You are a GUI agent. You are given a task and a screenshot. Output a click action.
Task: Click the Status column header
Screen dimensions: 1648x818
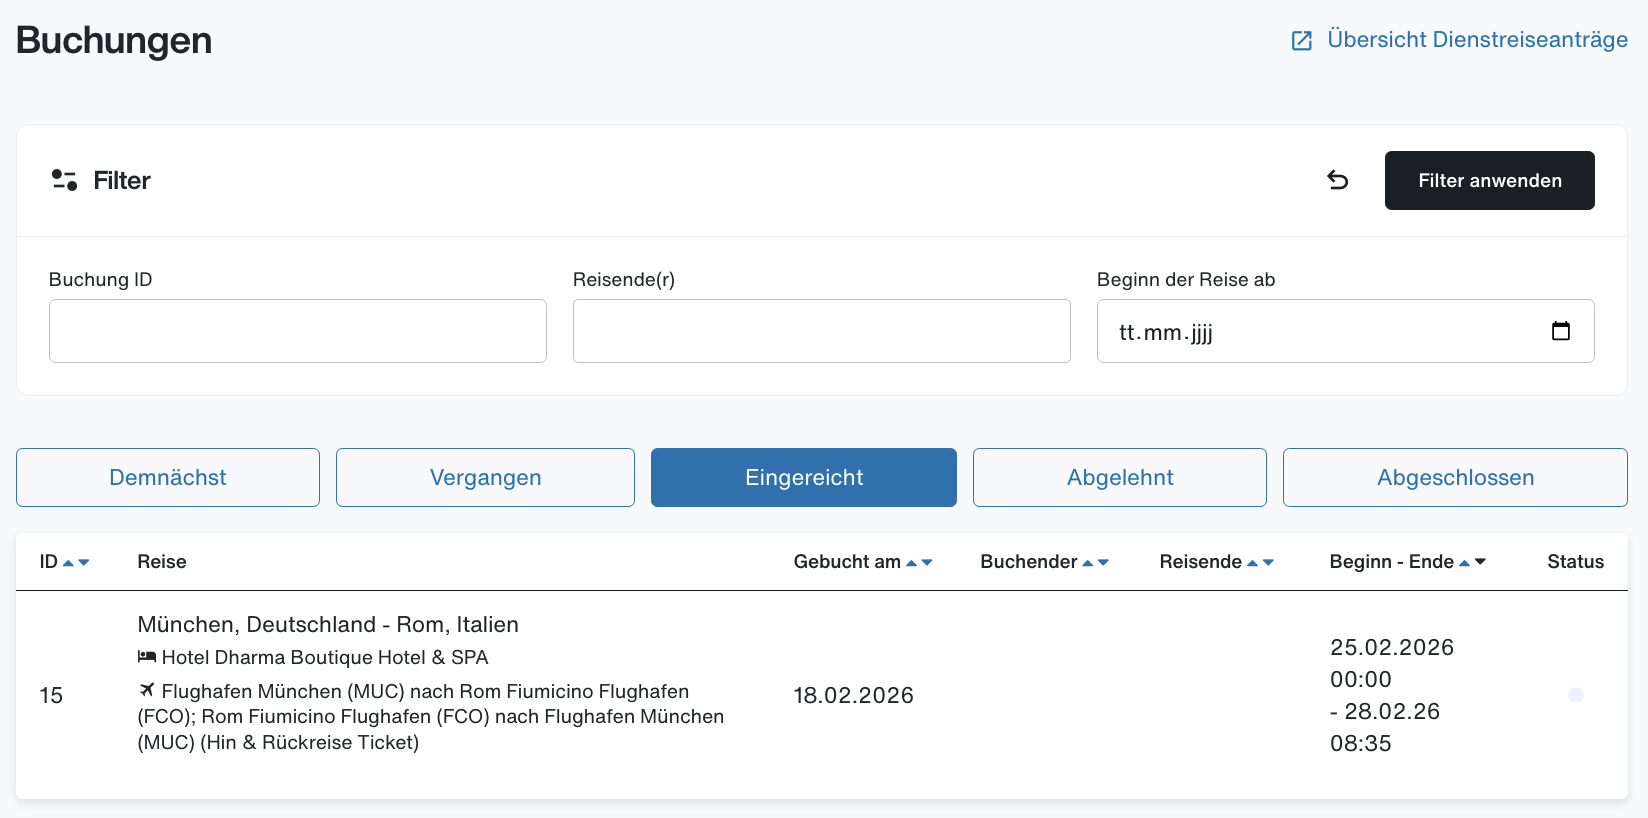[1575, 562]
